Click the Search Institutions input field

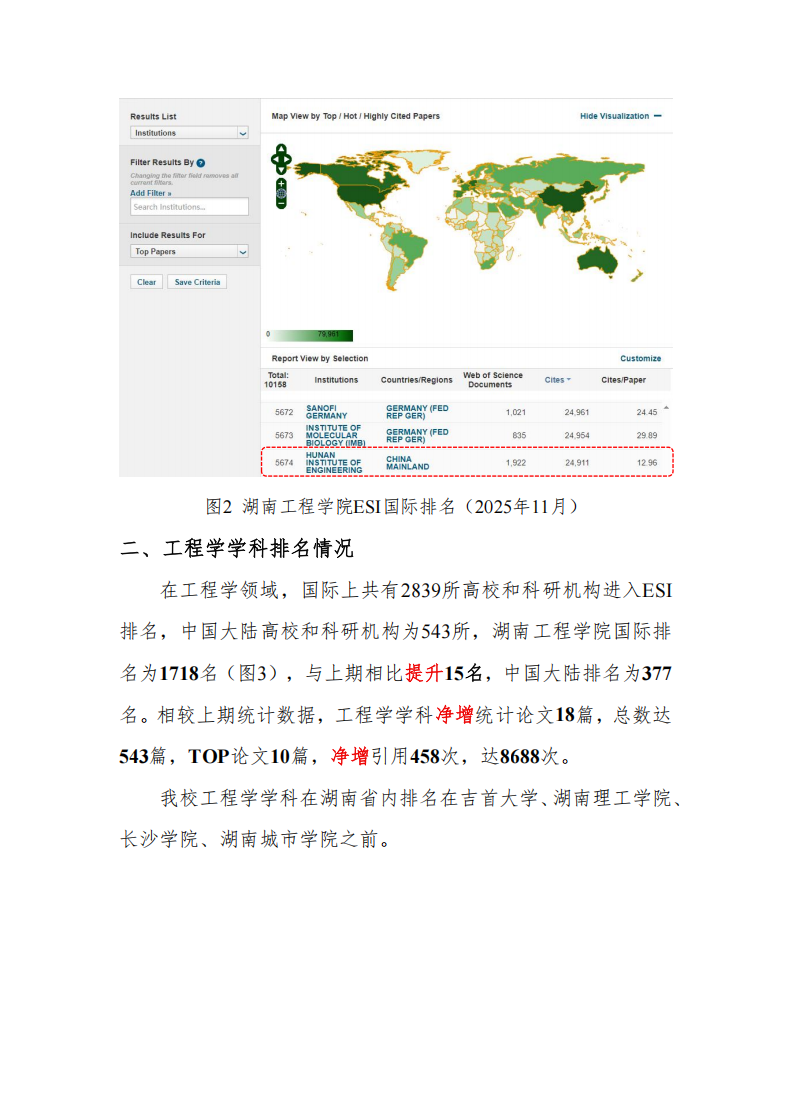189,207
